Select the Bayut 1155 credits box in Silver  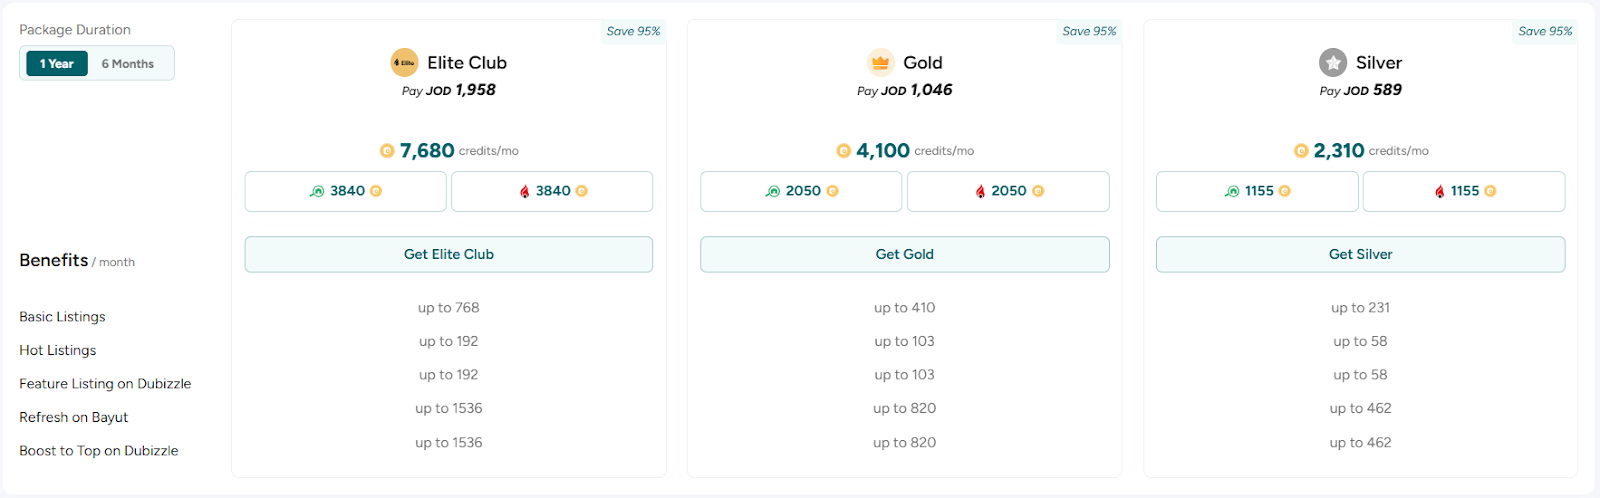pyautogui.click(x=1257, y=191)
